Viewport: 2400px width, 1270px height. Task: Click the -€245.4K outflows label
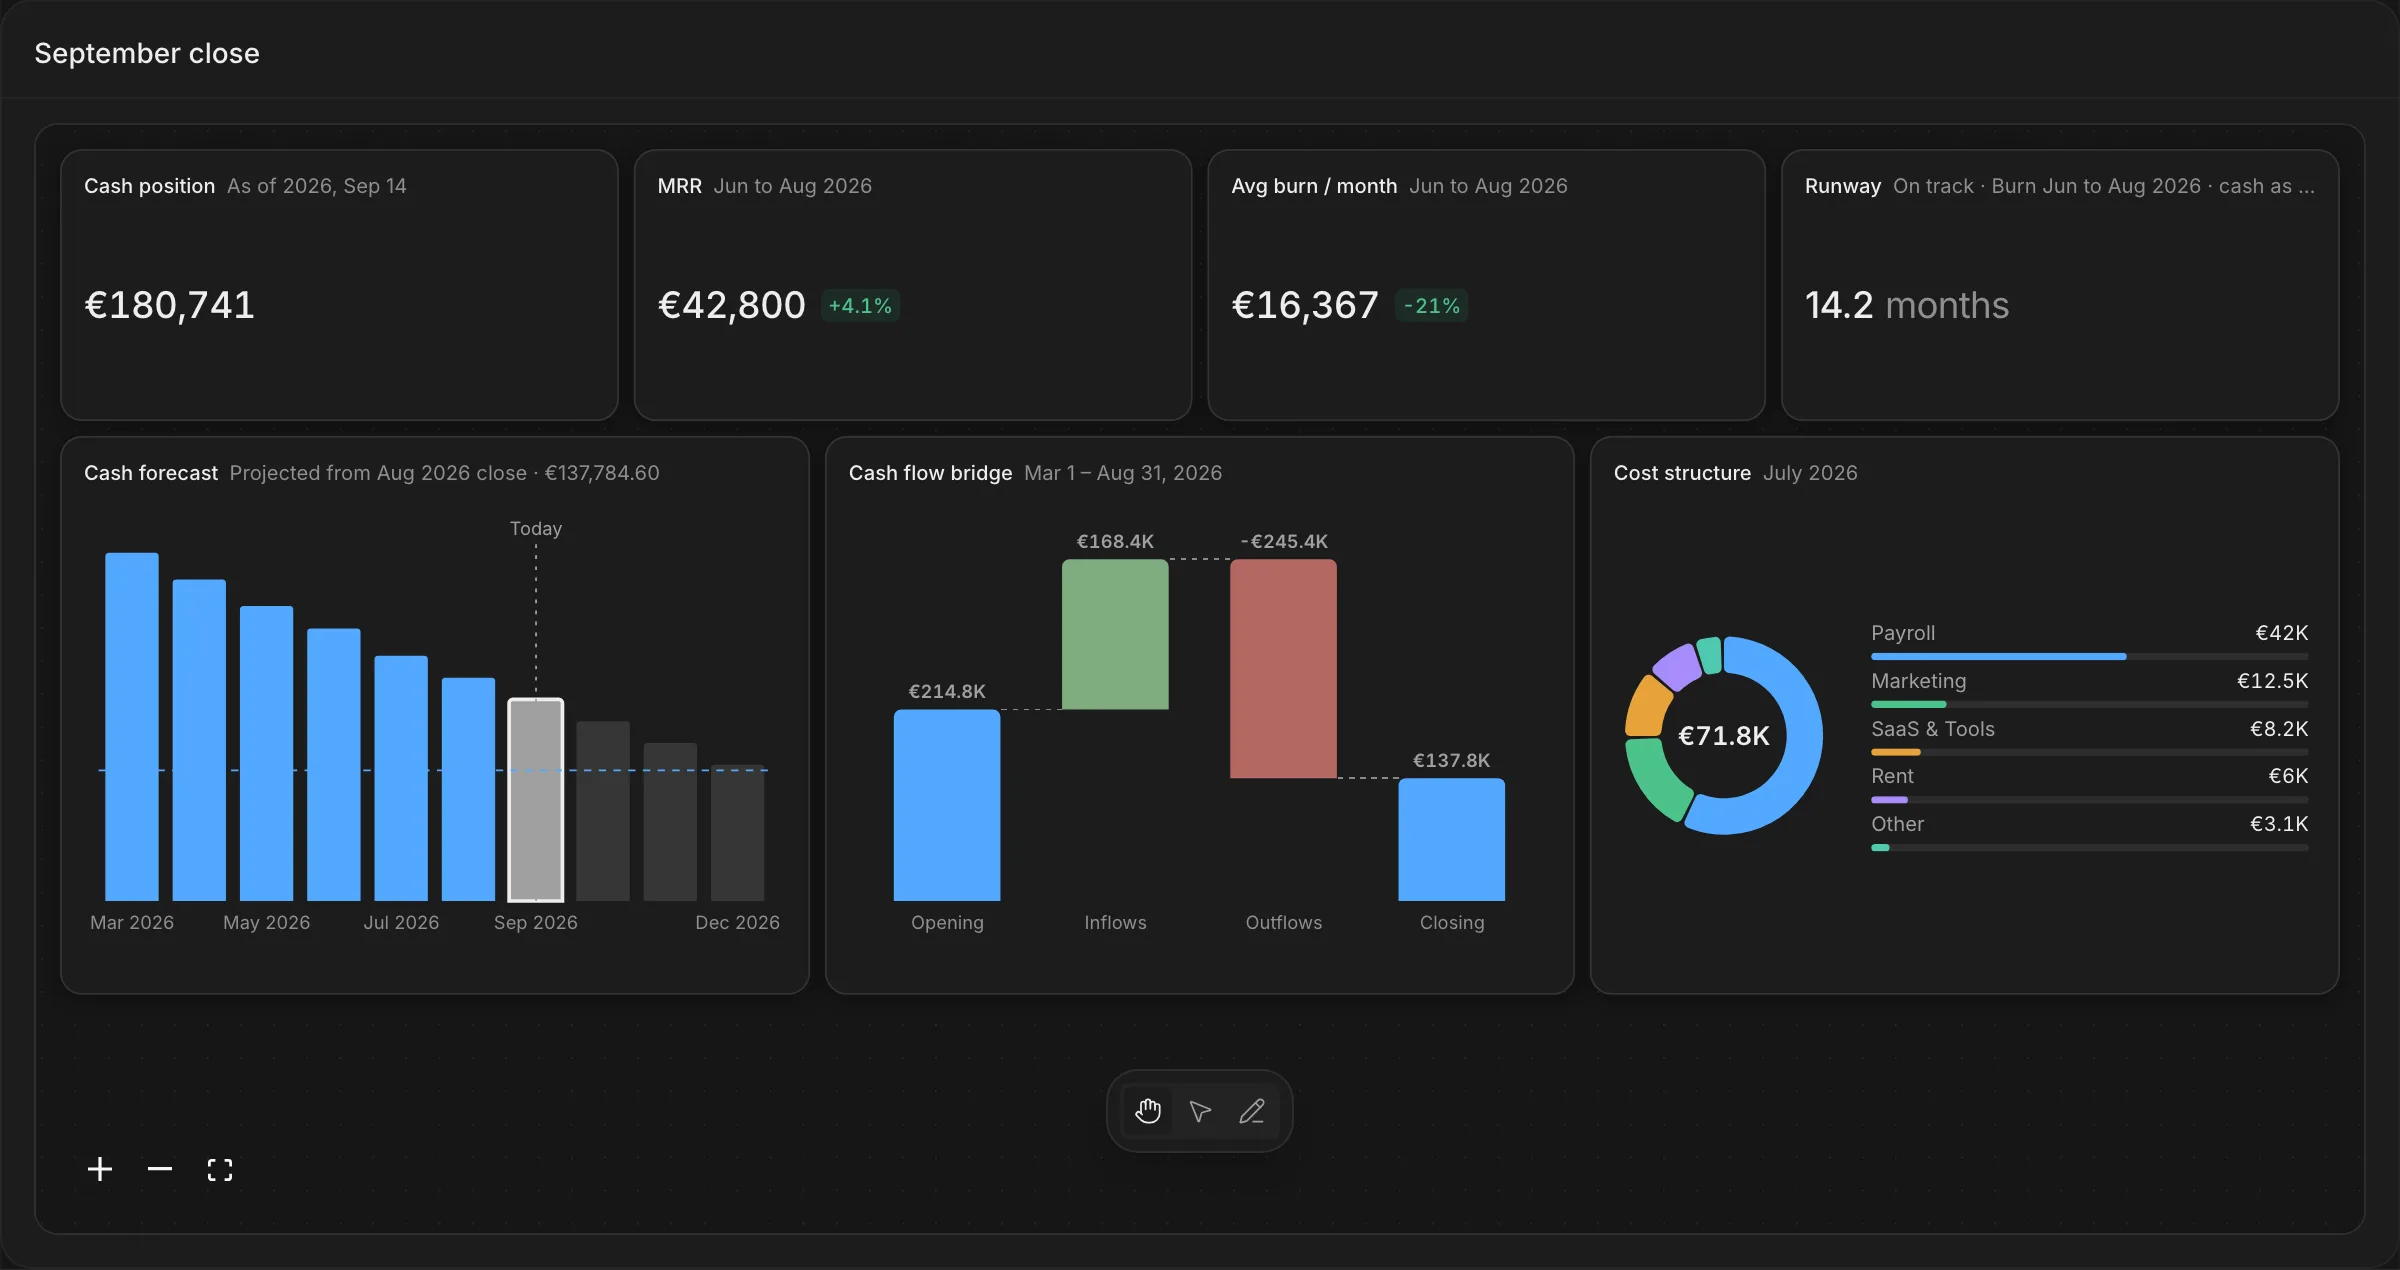click(x=1284, y=542)
